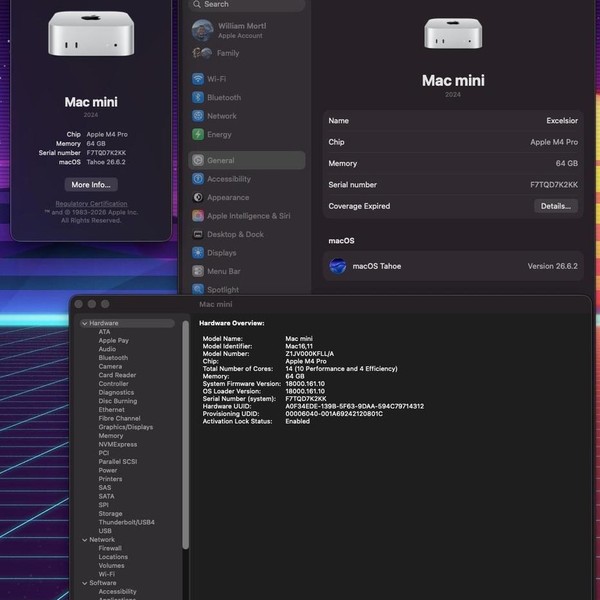Select Graphics/Displays in Hardware list

point(126,427)
